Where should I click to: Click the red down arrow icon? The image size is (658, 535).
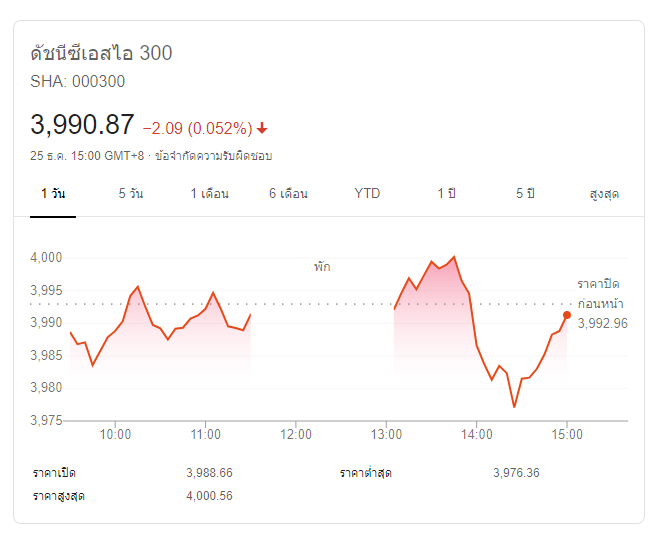pyautogui.click(x=262, y=128)
